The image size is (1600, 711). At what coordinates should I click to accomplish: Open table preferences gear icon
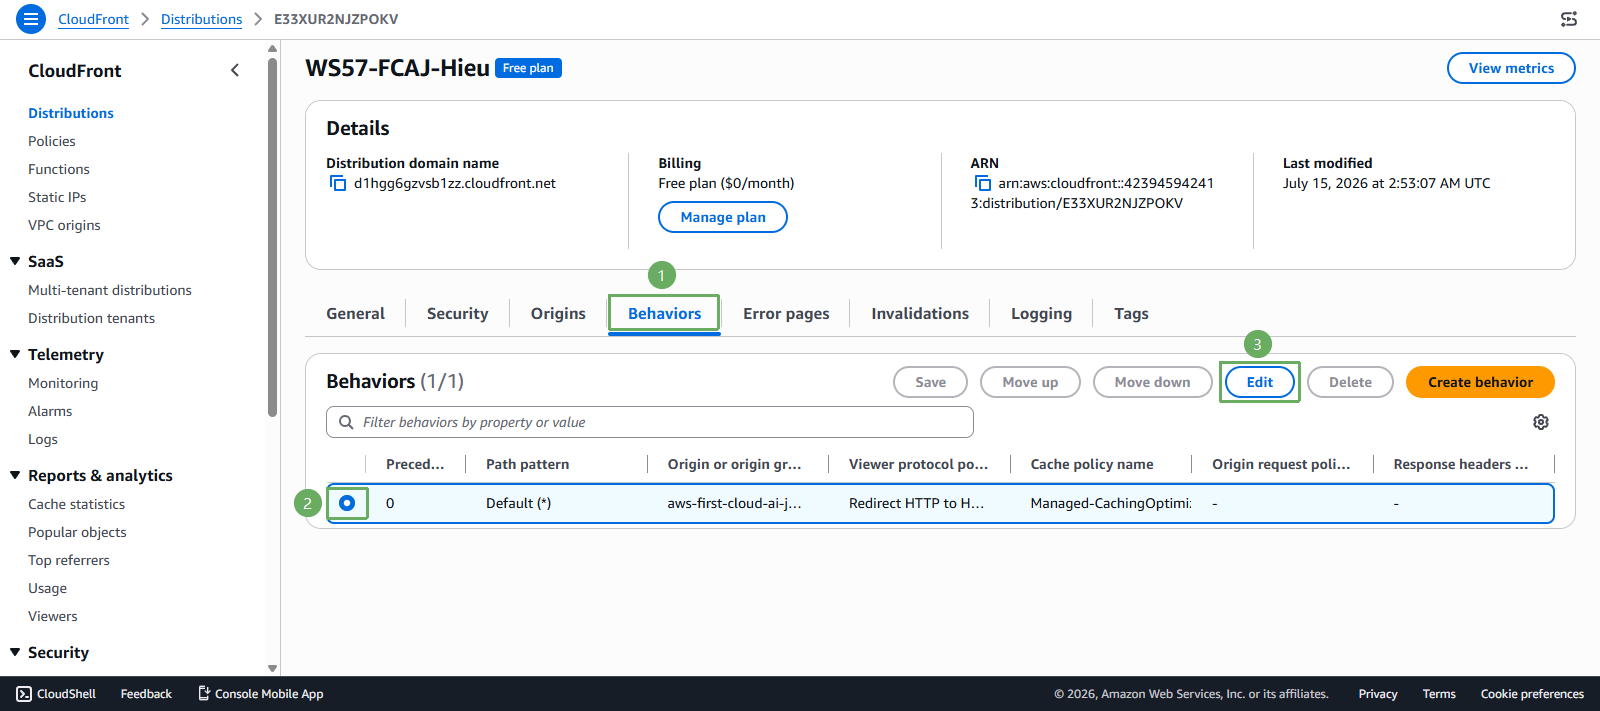click(x=1541, y=422)
